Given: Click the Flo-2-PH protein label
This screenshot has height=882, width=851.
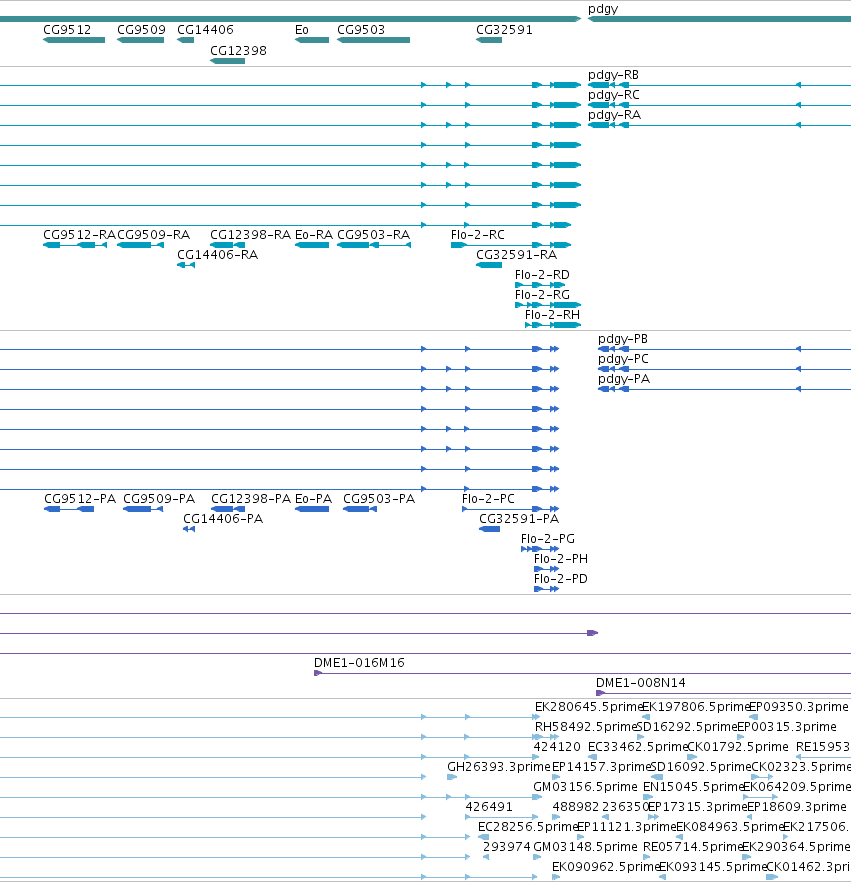Looking at the screenshot, I should (561, 559).
